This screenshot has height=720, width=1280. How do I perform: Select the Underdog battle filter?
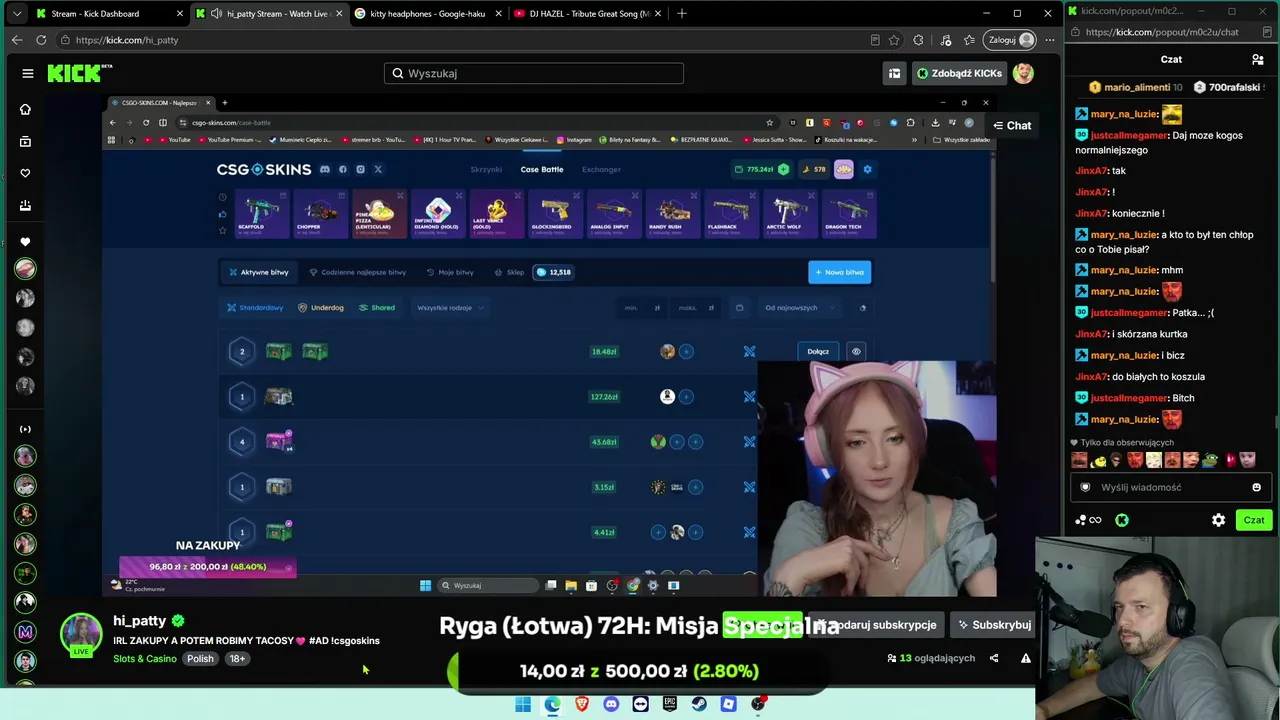[320, 308]
